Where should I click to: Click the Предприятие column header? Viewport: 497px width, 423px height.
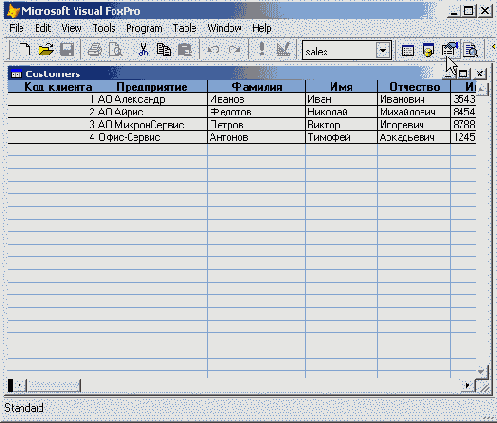[x=152, y=87]
